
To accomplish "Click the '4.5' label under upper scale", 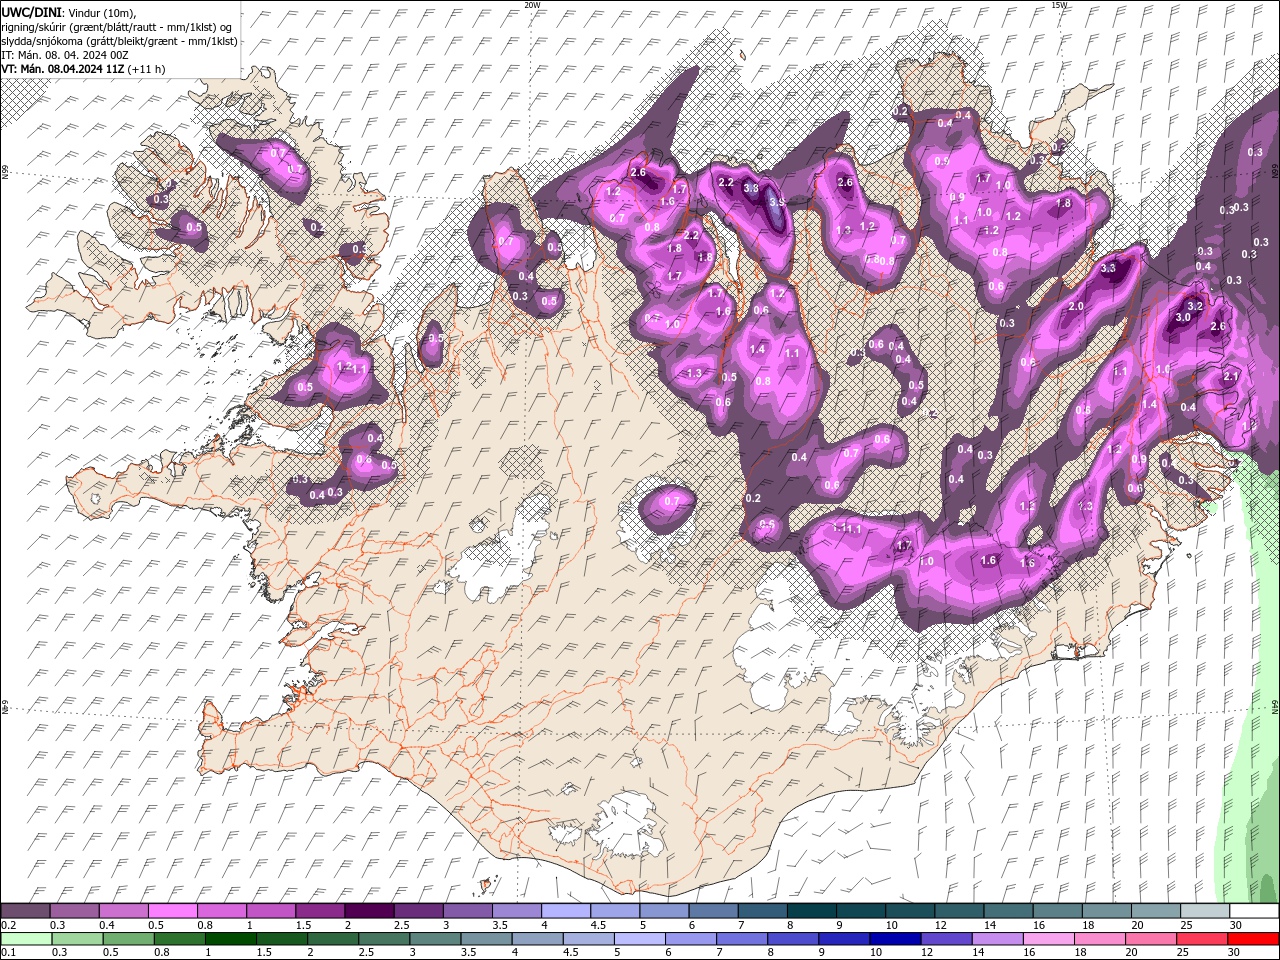I will (x=598, y=925).
